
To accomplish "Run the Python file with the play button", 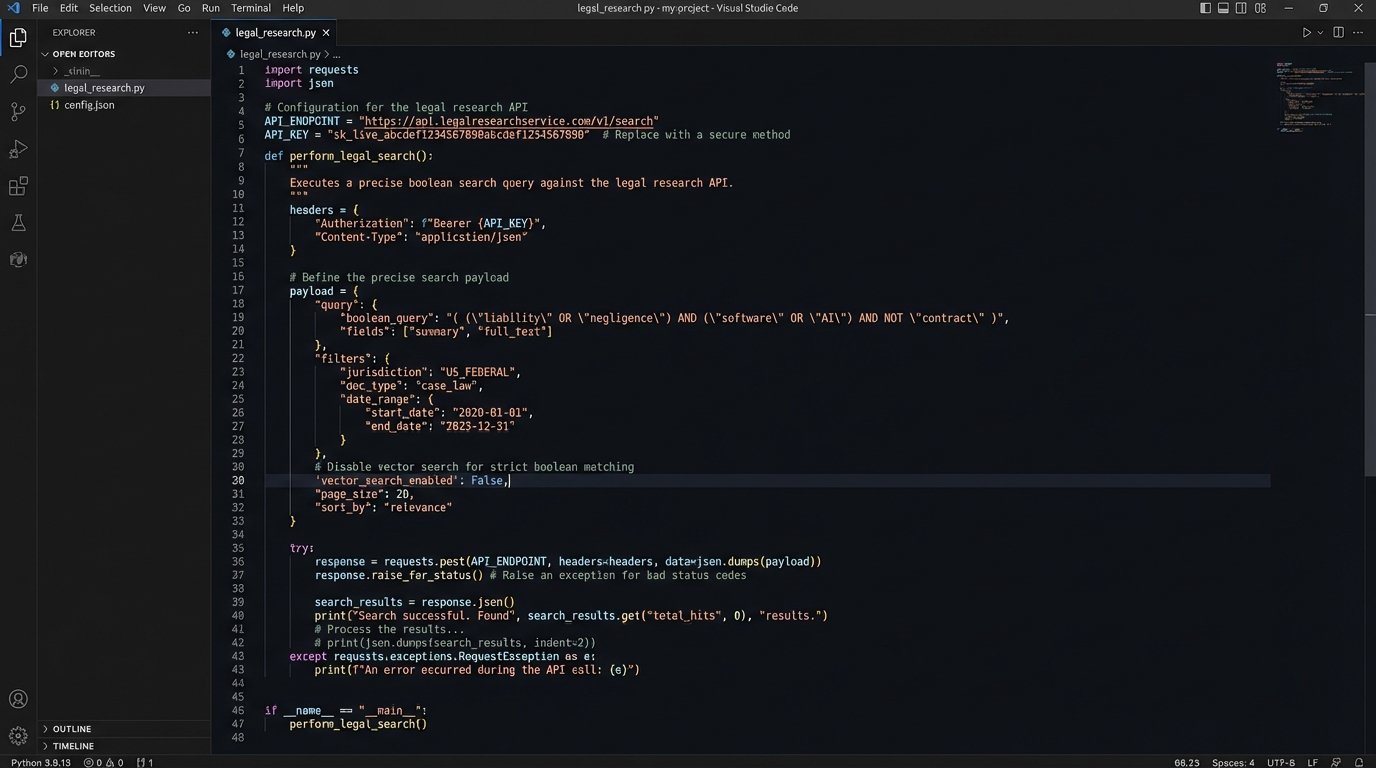I will pyautogui.click(x=1305, y=32).
